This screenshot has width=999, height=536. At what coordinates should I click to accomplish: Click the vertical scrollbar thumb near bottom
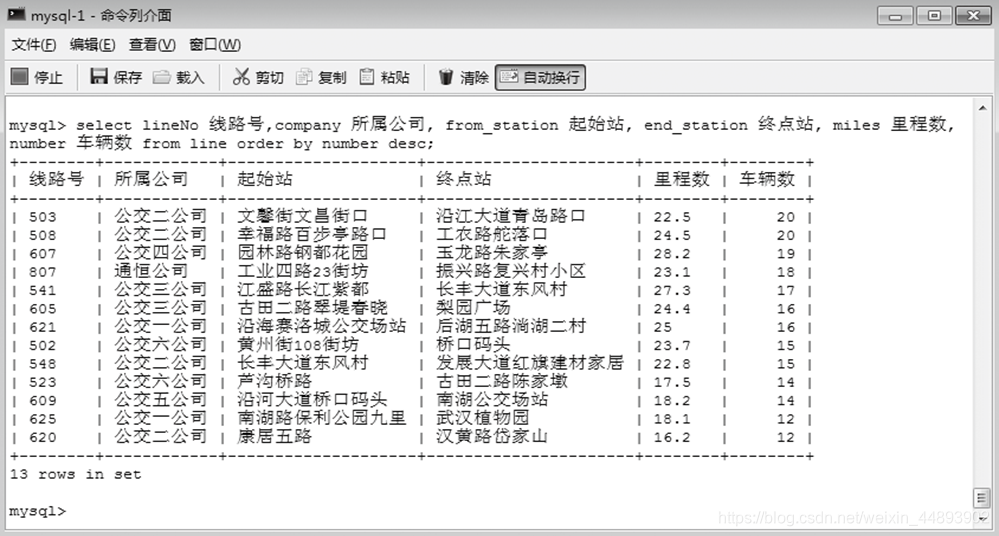pyautogui.click(x=982, y=497)
